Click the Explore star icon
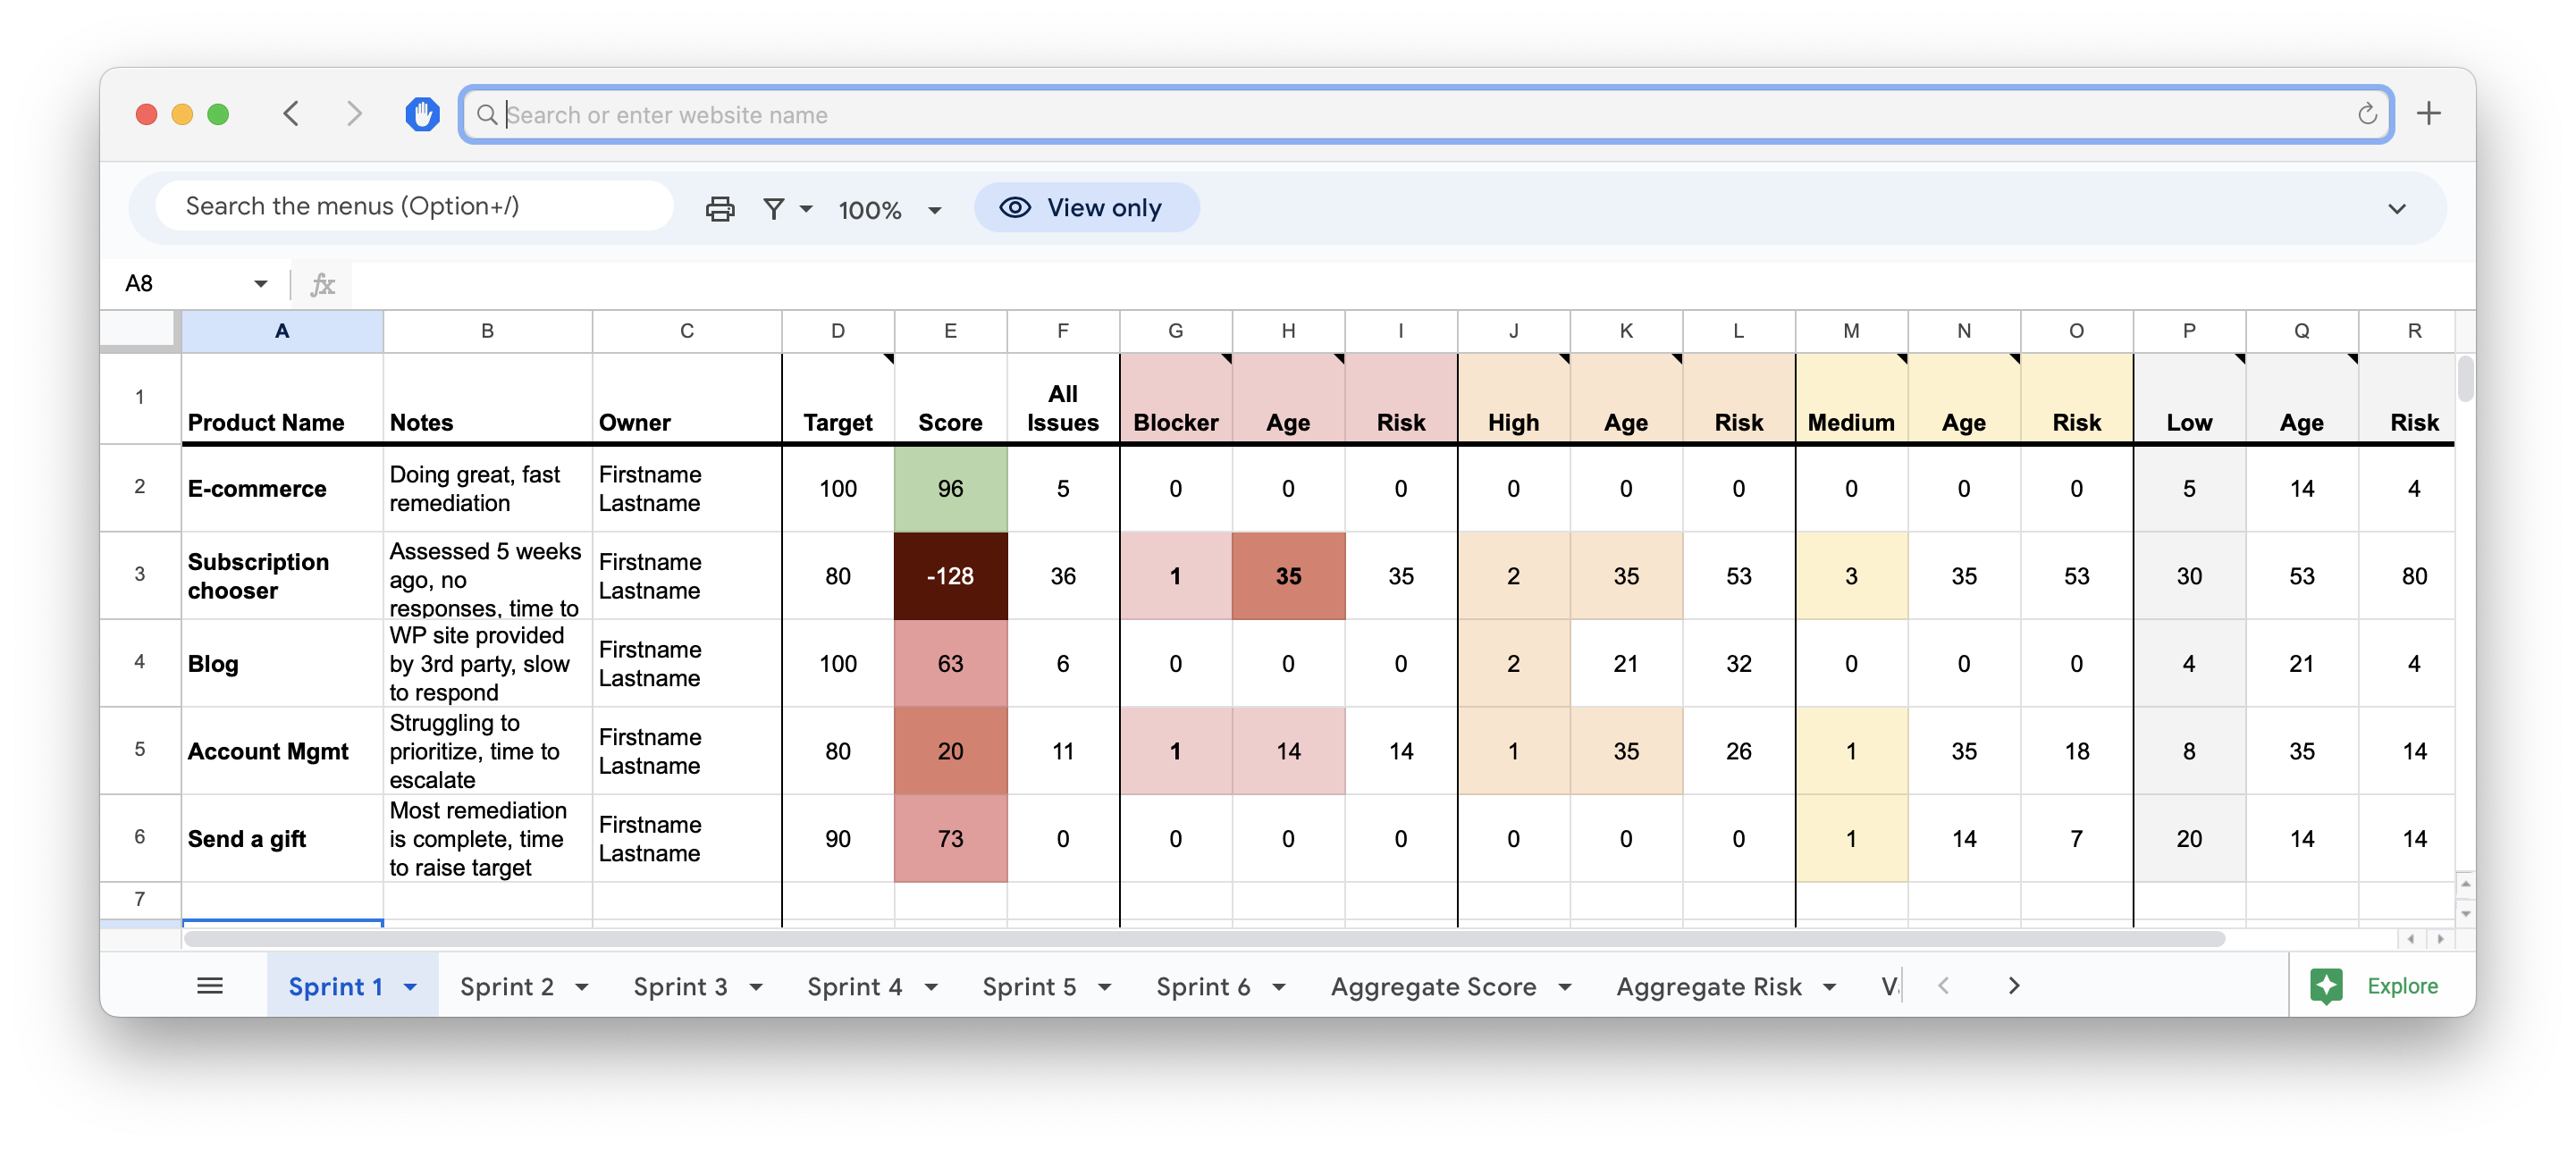Image resolution: width=2576 pixels, height=1149 pixels. [2326, 986]
